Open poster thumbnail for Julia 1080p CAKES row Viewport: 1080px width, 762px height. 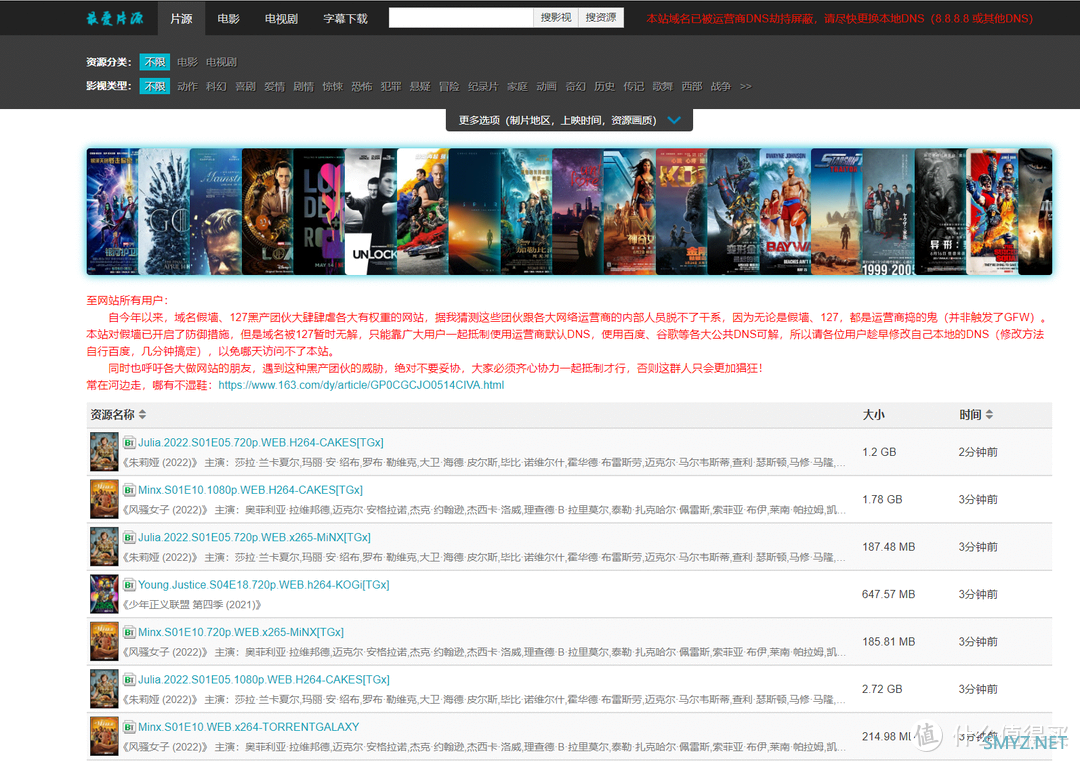pyautogui.click(x=104, y=689)
